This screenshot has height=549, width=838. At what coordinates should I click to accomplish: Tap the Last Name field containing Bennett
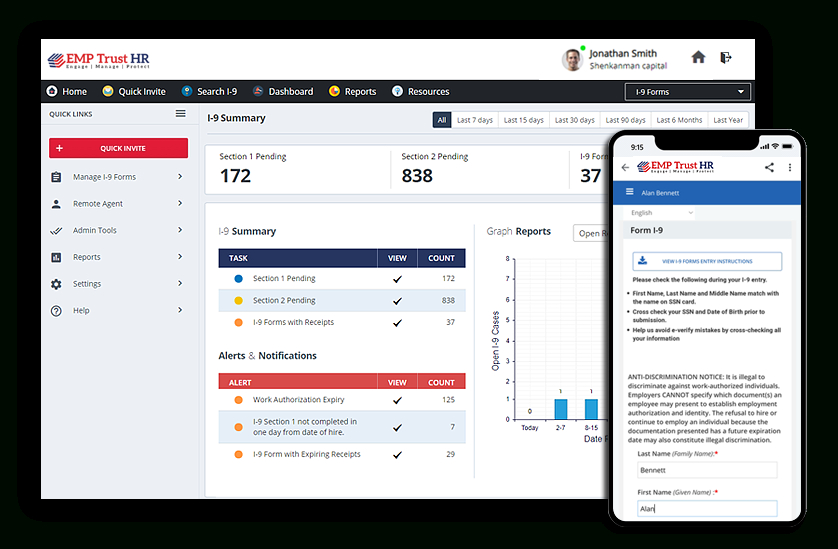click(x=707, y=470)
